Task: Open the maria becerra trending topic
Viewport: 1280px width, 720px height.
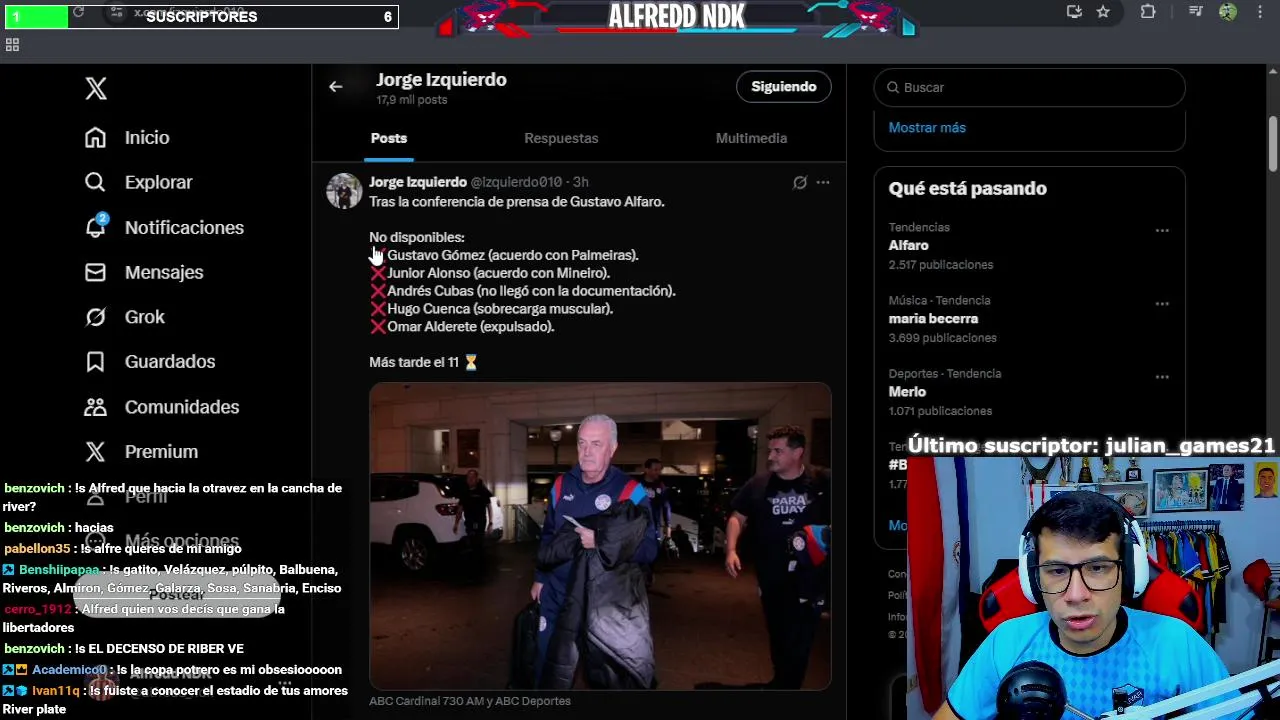Action: click(x=933, y=318)
